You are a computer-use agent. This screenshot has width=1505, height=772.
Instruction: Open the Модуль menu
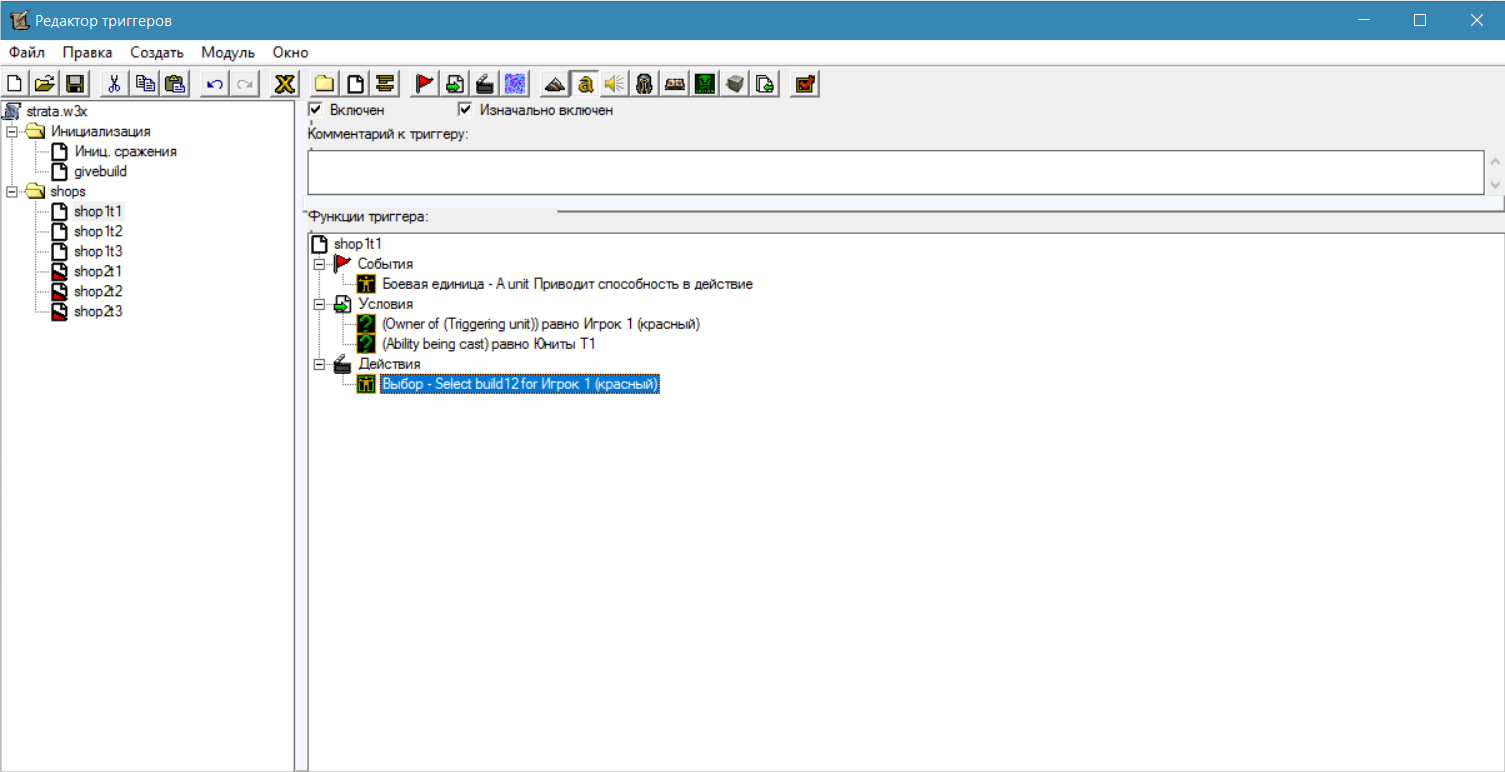(x=228, y=52)
